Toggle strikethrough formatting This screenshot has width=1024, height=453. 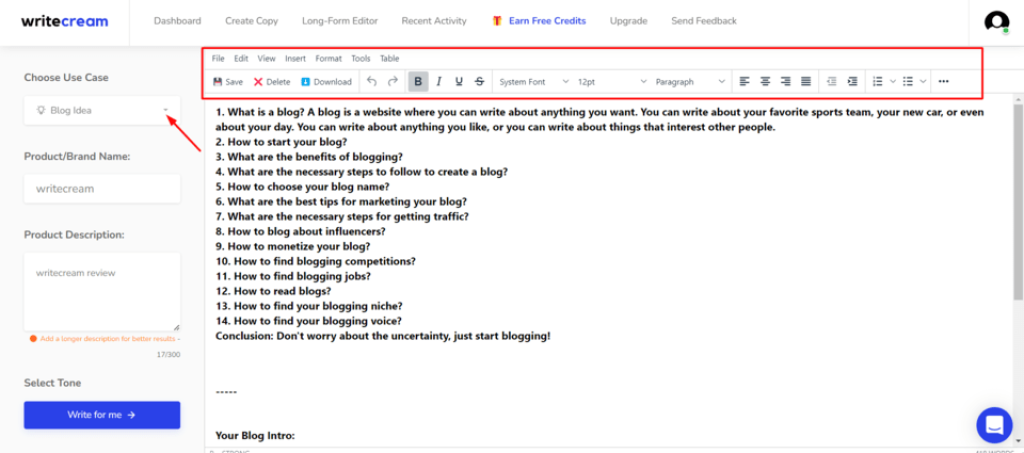[x=480, y=82]
